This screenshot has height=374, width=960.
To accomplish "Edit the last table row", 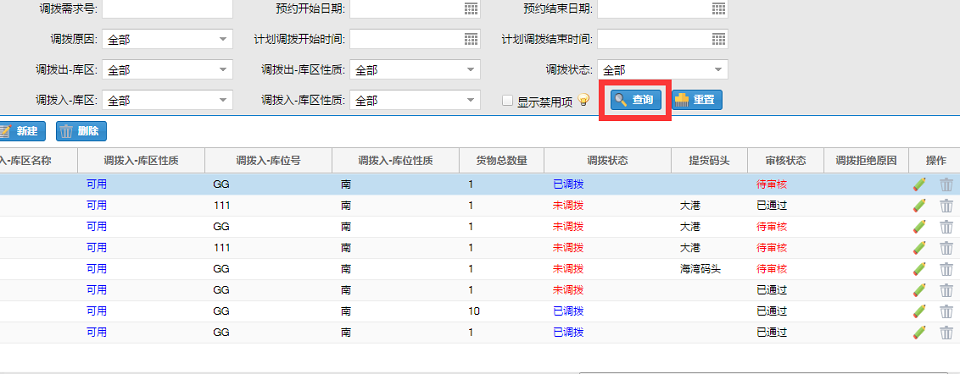I will [x=919, y=332].
